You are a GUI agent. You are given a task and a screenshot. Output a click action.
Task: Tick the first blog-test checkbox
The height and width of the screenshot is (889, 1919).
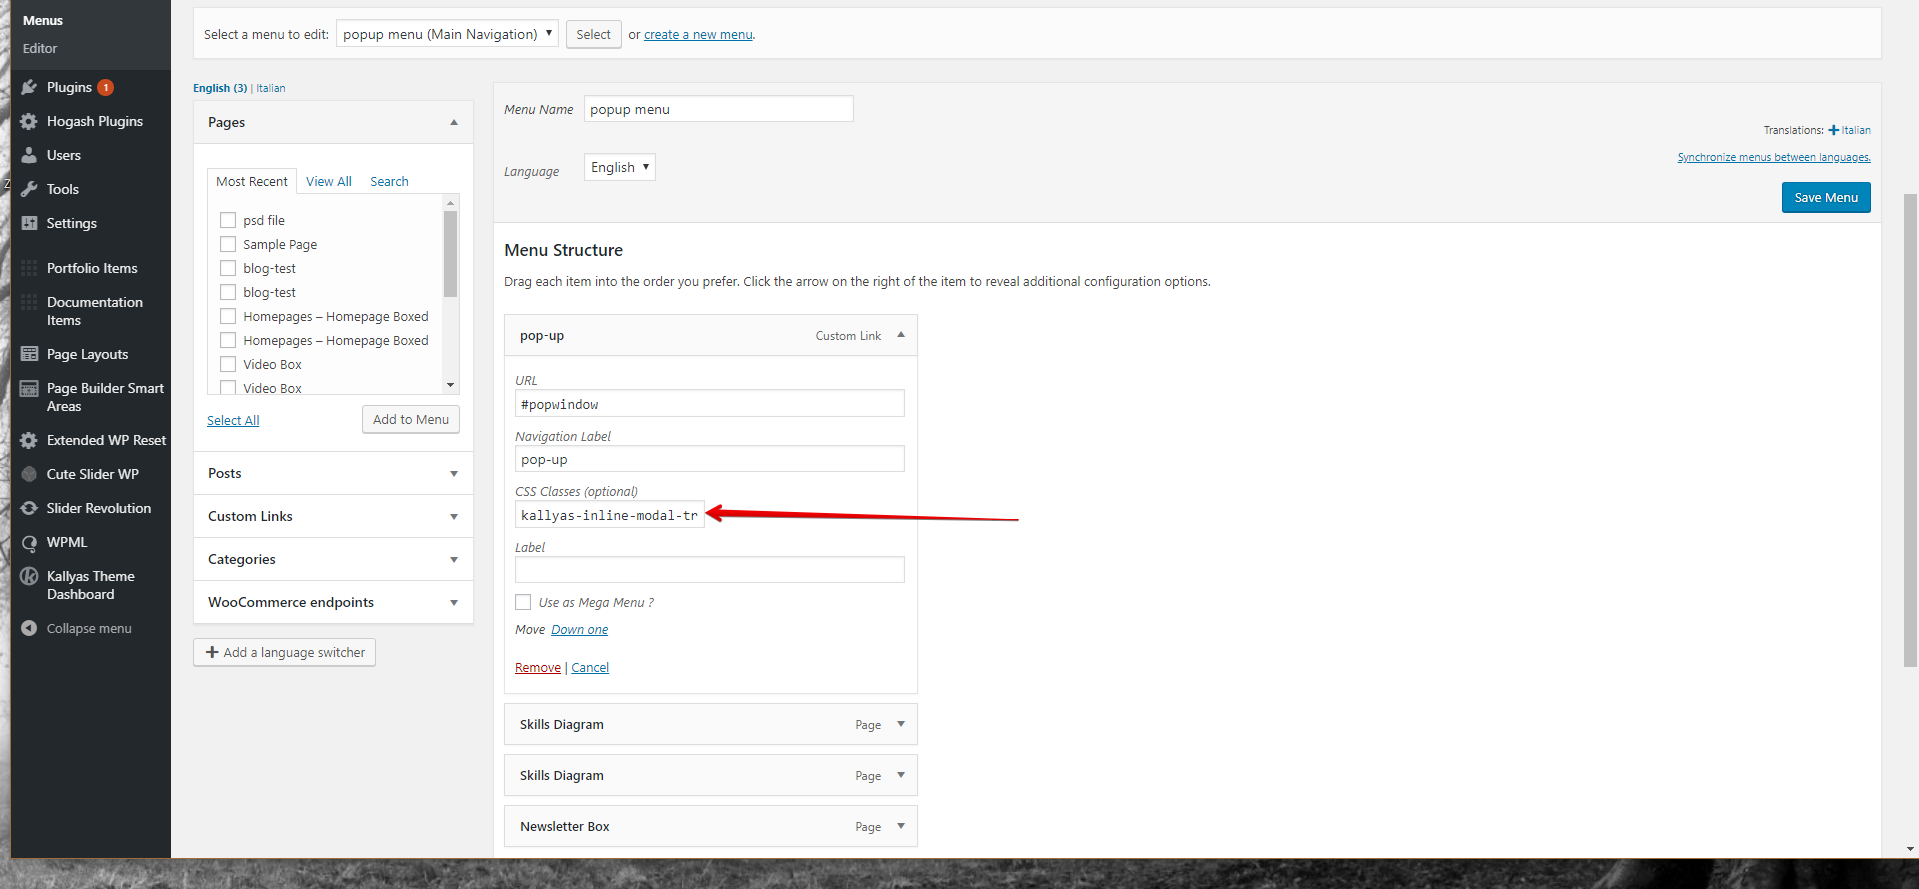228,268
